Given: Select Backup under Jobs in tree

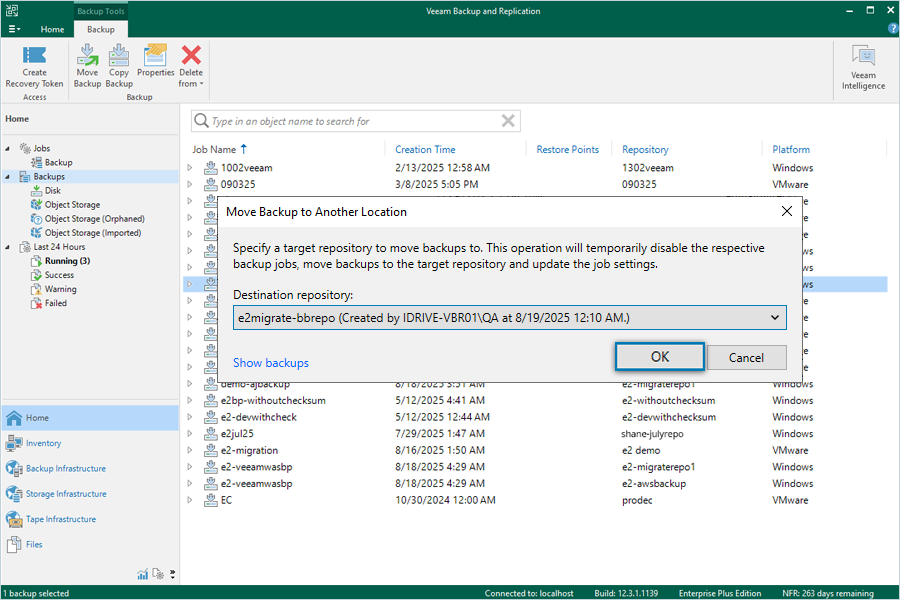Looking at the screenshot, I should pos(59,162).
